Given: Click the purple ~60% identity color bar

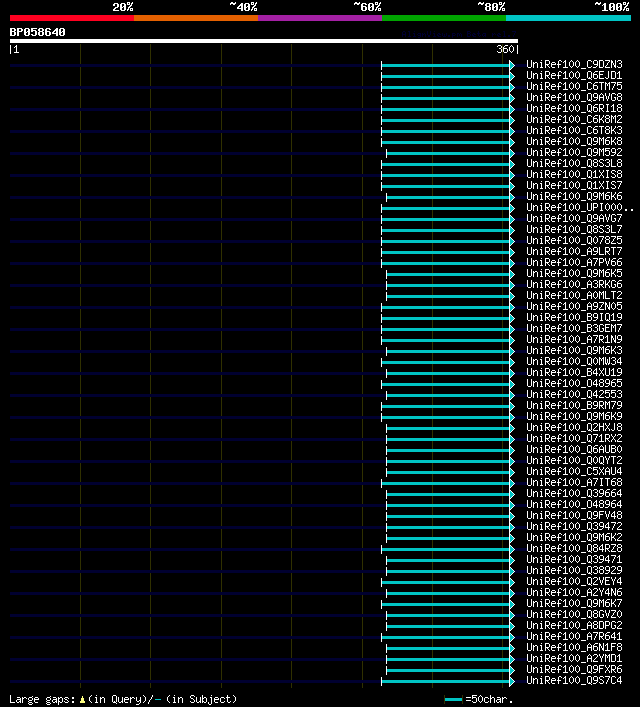Looking at the screenshot, I should click(320, 18).
